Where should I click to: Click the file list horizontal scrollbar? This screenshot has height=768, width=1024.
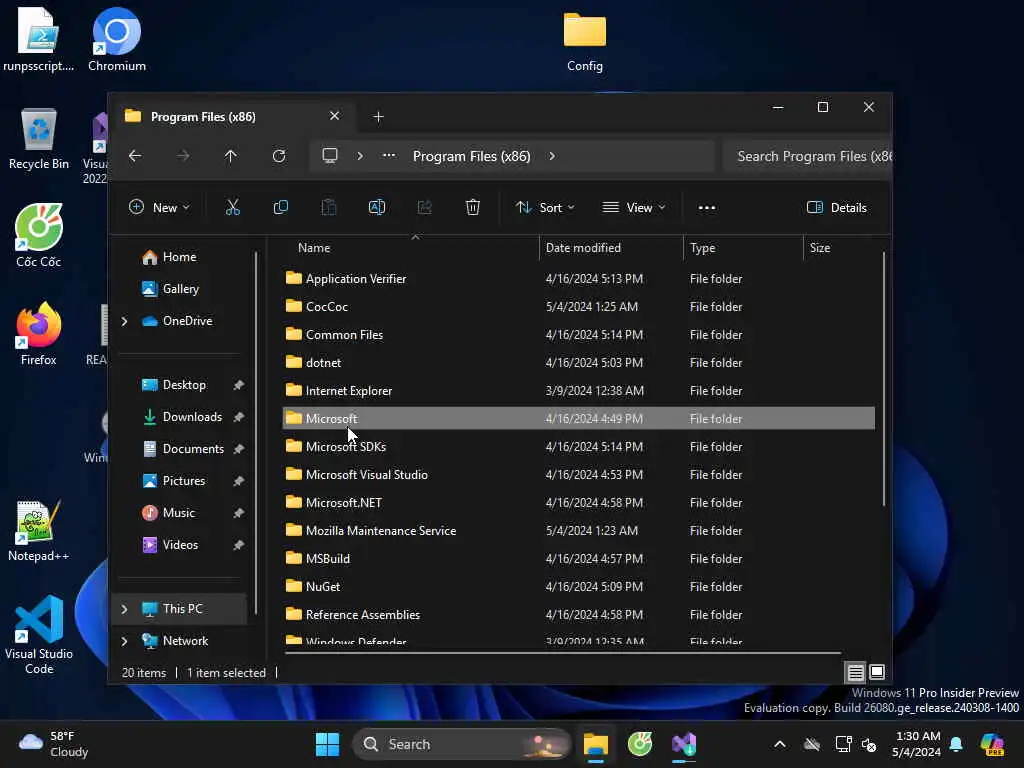pos(563,652)
